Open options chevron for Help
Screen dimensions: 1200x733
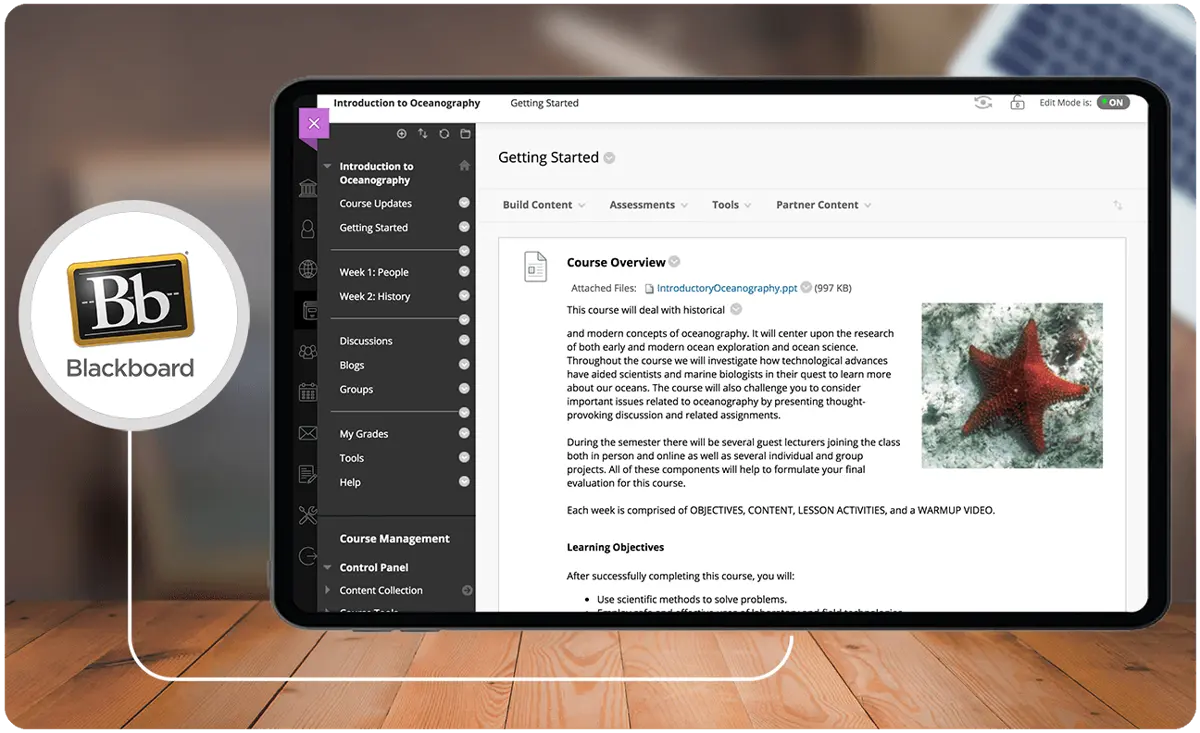pos(464,481)
